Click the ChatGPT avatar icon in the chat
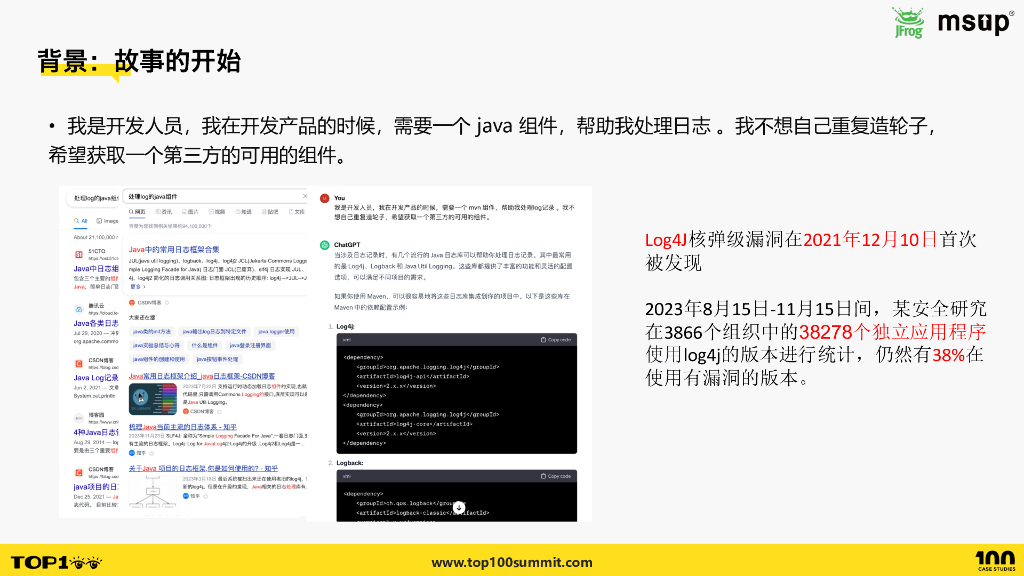Screen dimensions: 1024x576 click(x=327, y=245)
